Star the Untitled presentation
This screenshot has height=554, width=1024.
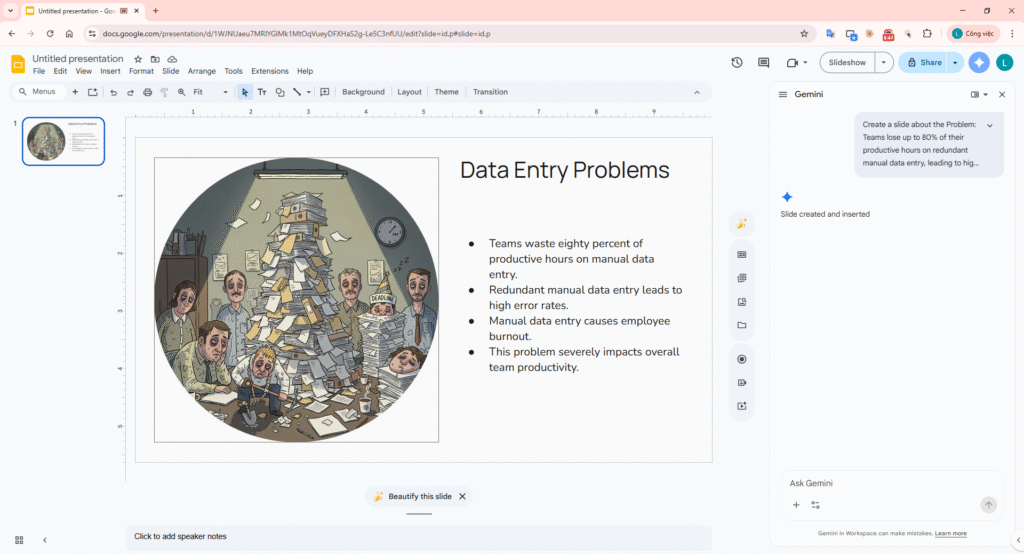[138, 59]
